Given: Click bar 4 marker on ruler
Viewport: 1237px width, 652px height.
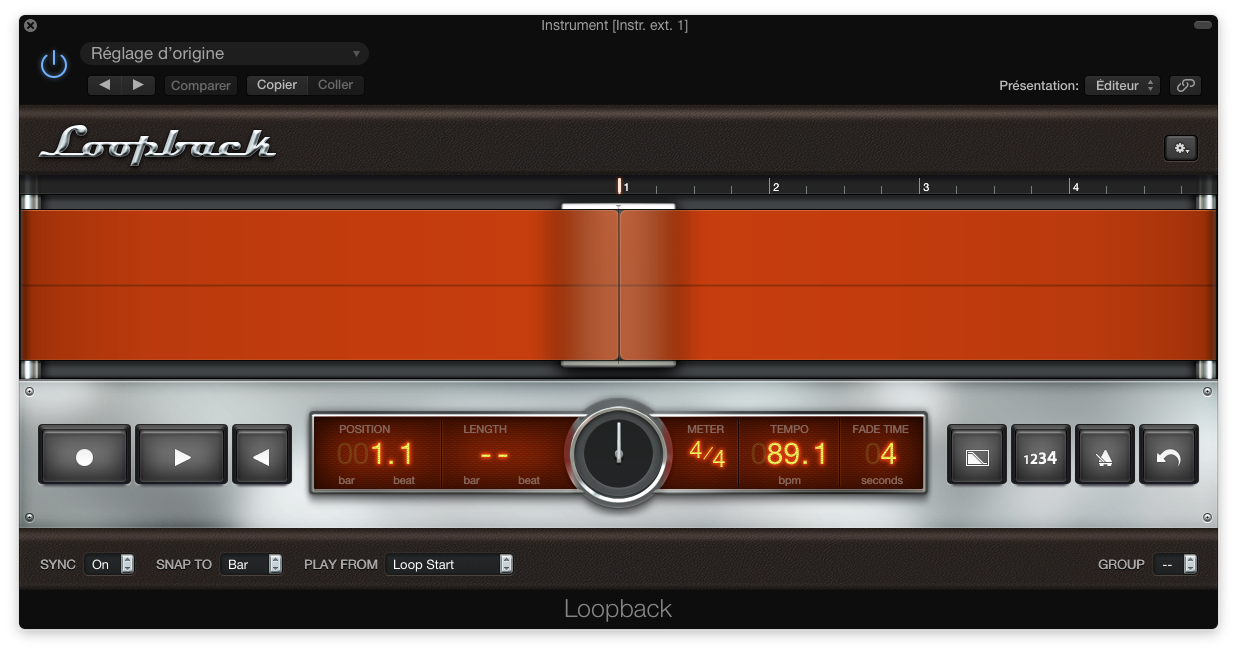Looking at the screenshot, I should pos(1073,186).
